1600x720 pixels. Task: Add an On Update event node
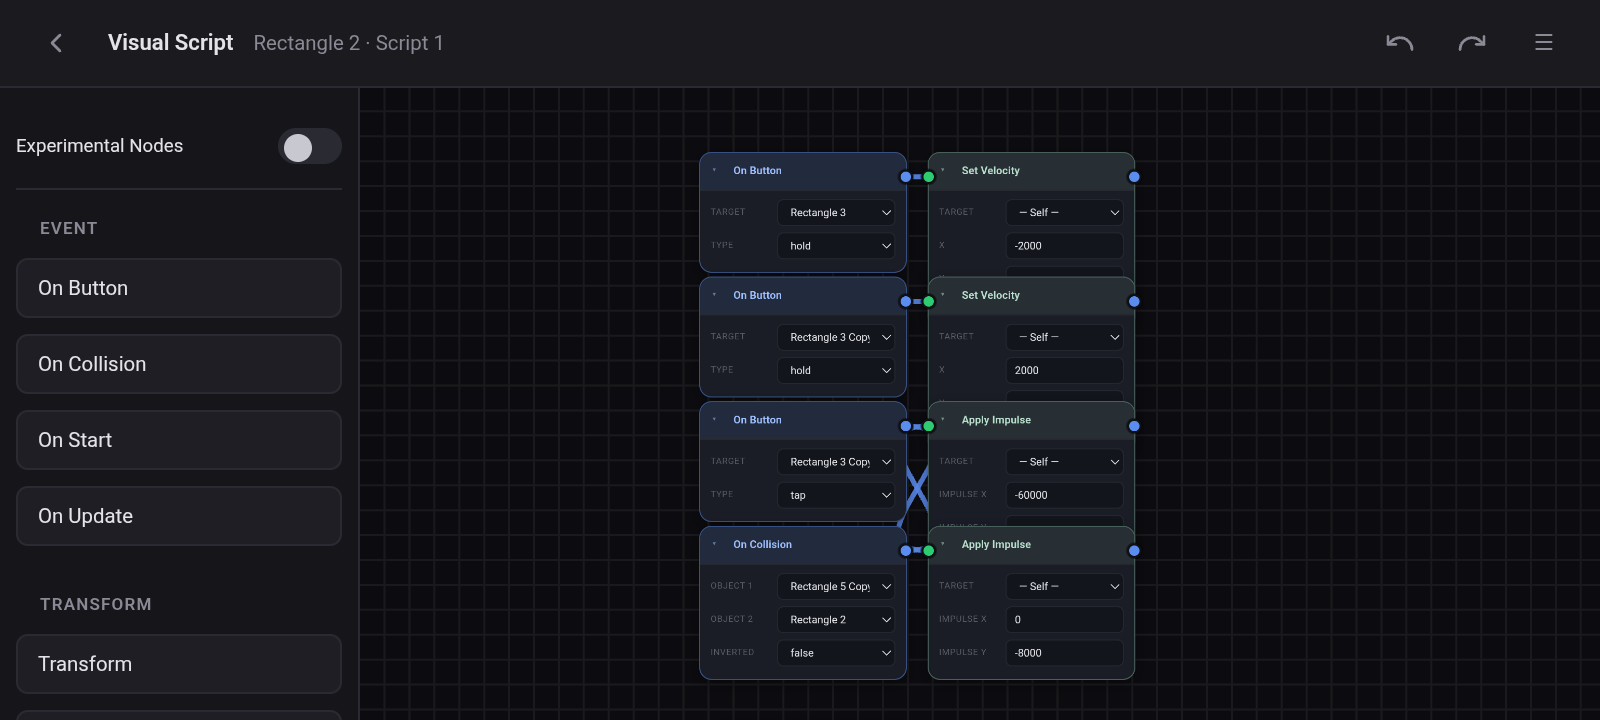[179, 516]
